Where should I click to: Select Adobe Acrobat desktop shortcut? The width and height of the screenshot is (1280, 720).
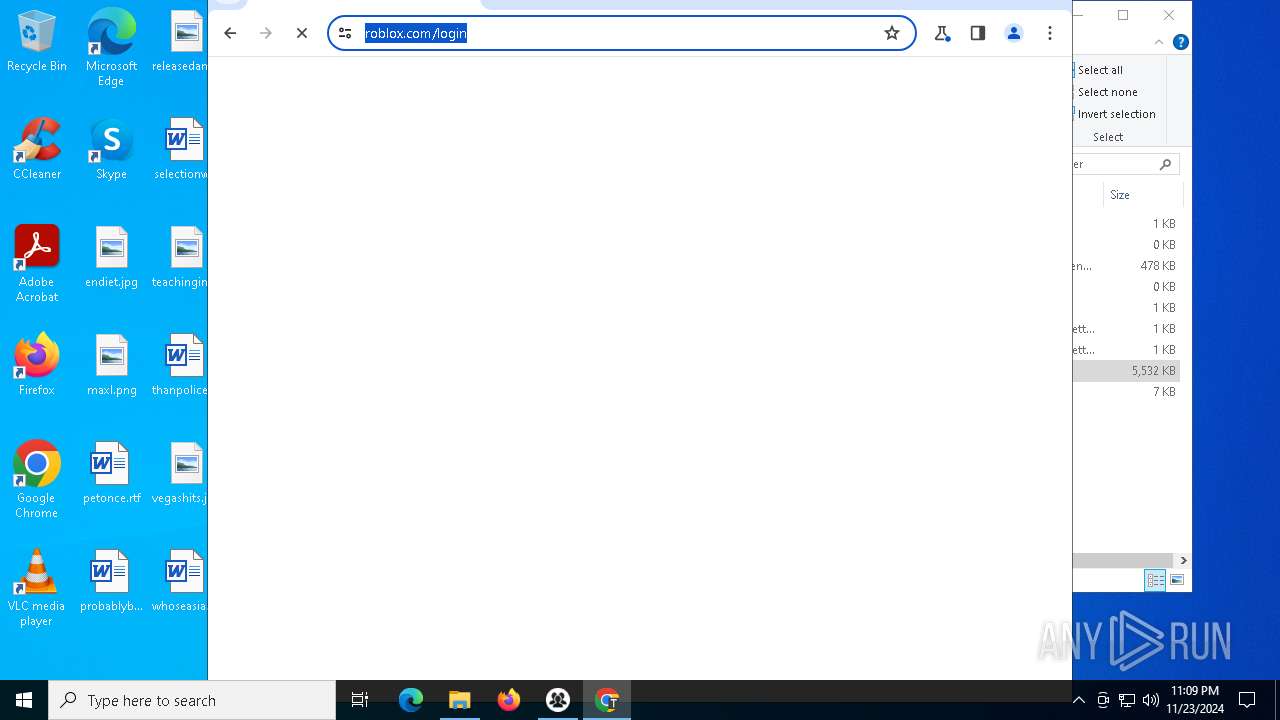coord(37,264)
